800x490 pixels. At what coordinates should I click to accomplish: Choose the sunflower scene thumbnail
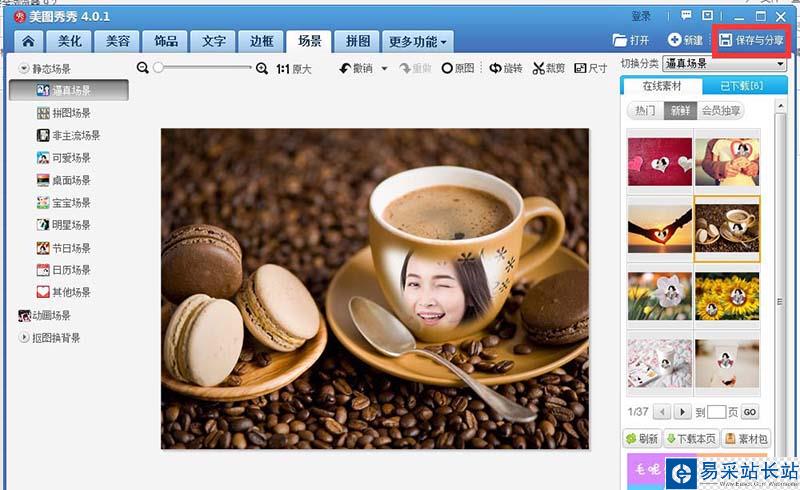(x=727, y=296)
